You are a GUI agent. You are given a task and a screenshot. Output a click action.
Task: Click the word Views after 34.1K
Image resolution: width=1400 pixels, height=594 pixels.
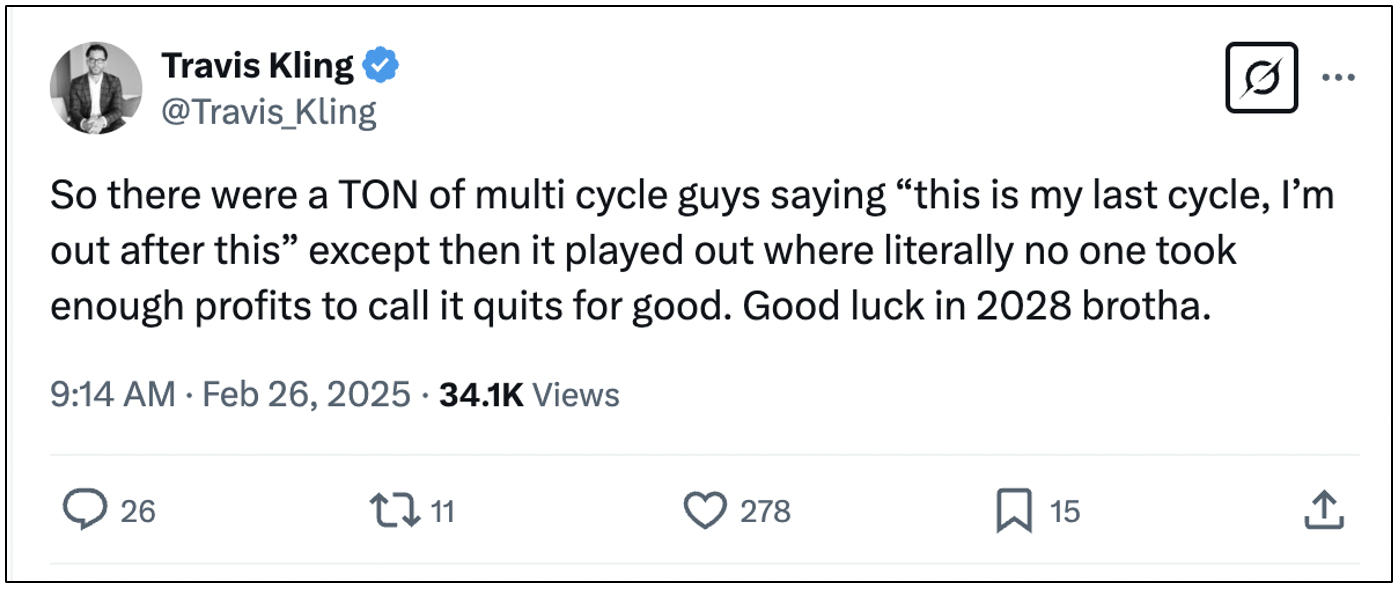(x=575, y=395)
